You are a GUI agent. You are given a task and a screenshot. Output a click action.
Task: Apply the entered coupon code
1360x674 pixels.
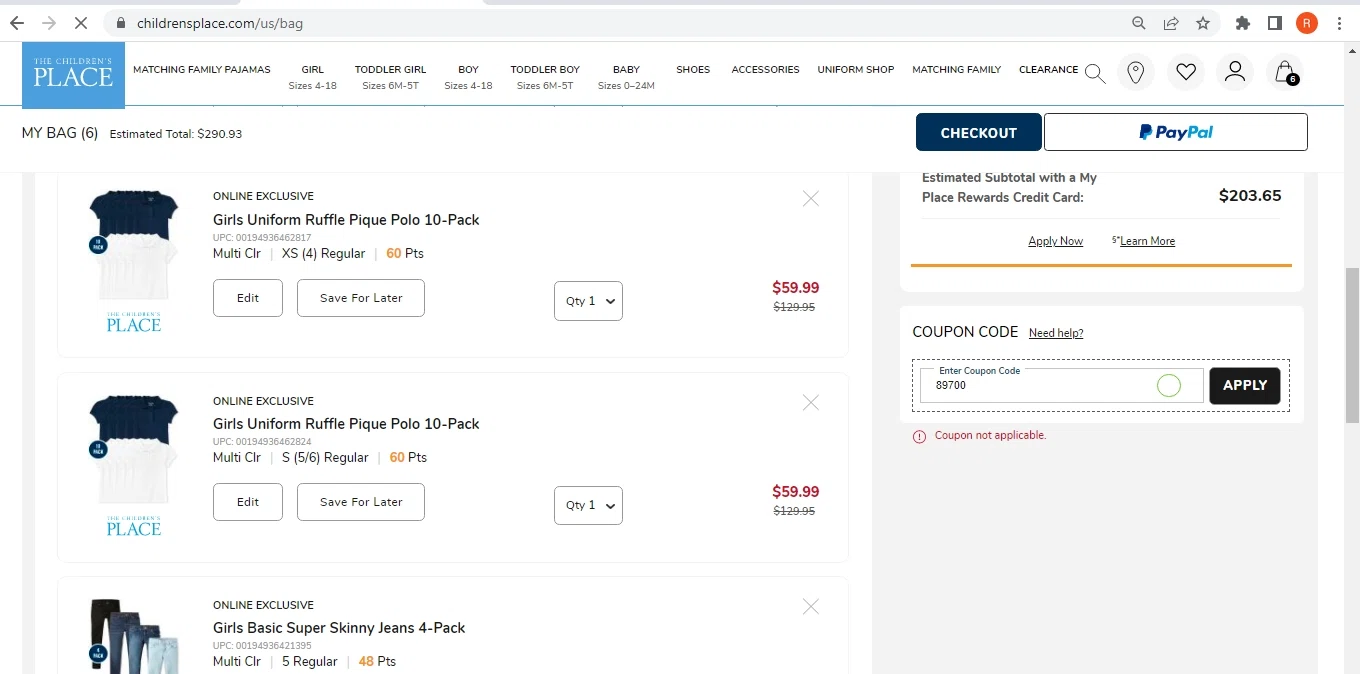pos(1244,385)
